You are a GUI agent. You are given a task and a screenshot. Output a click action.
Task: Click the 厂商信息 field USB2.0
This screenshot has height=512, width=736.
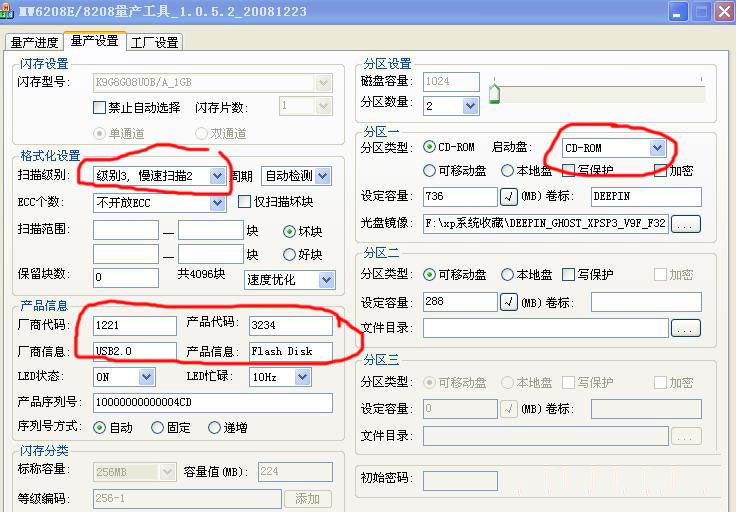(x=135, y=352)
